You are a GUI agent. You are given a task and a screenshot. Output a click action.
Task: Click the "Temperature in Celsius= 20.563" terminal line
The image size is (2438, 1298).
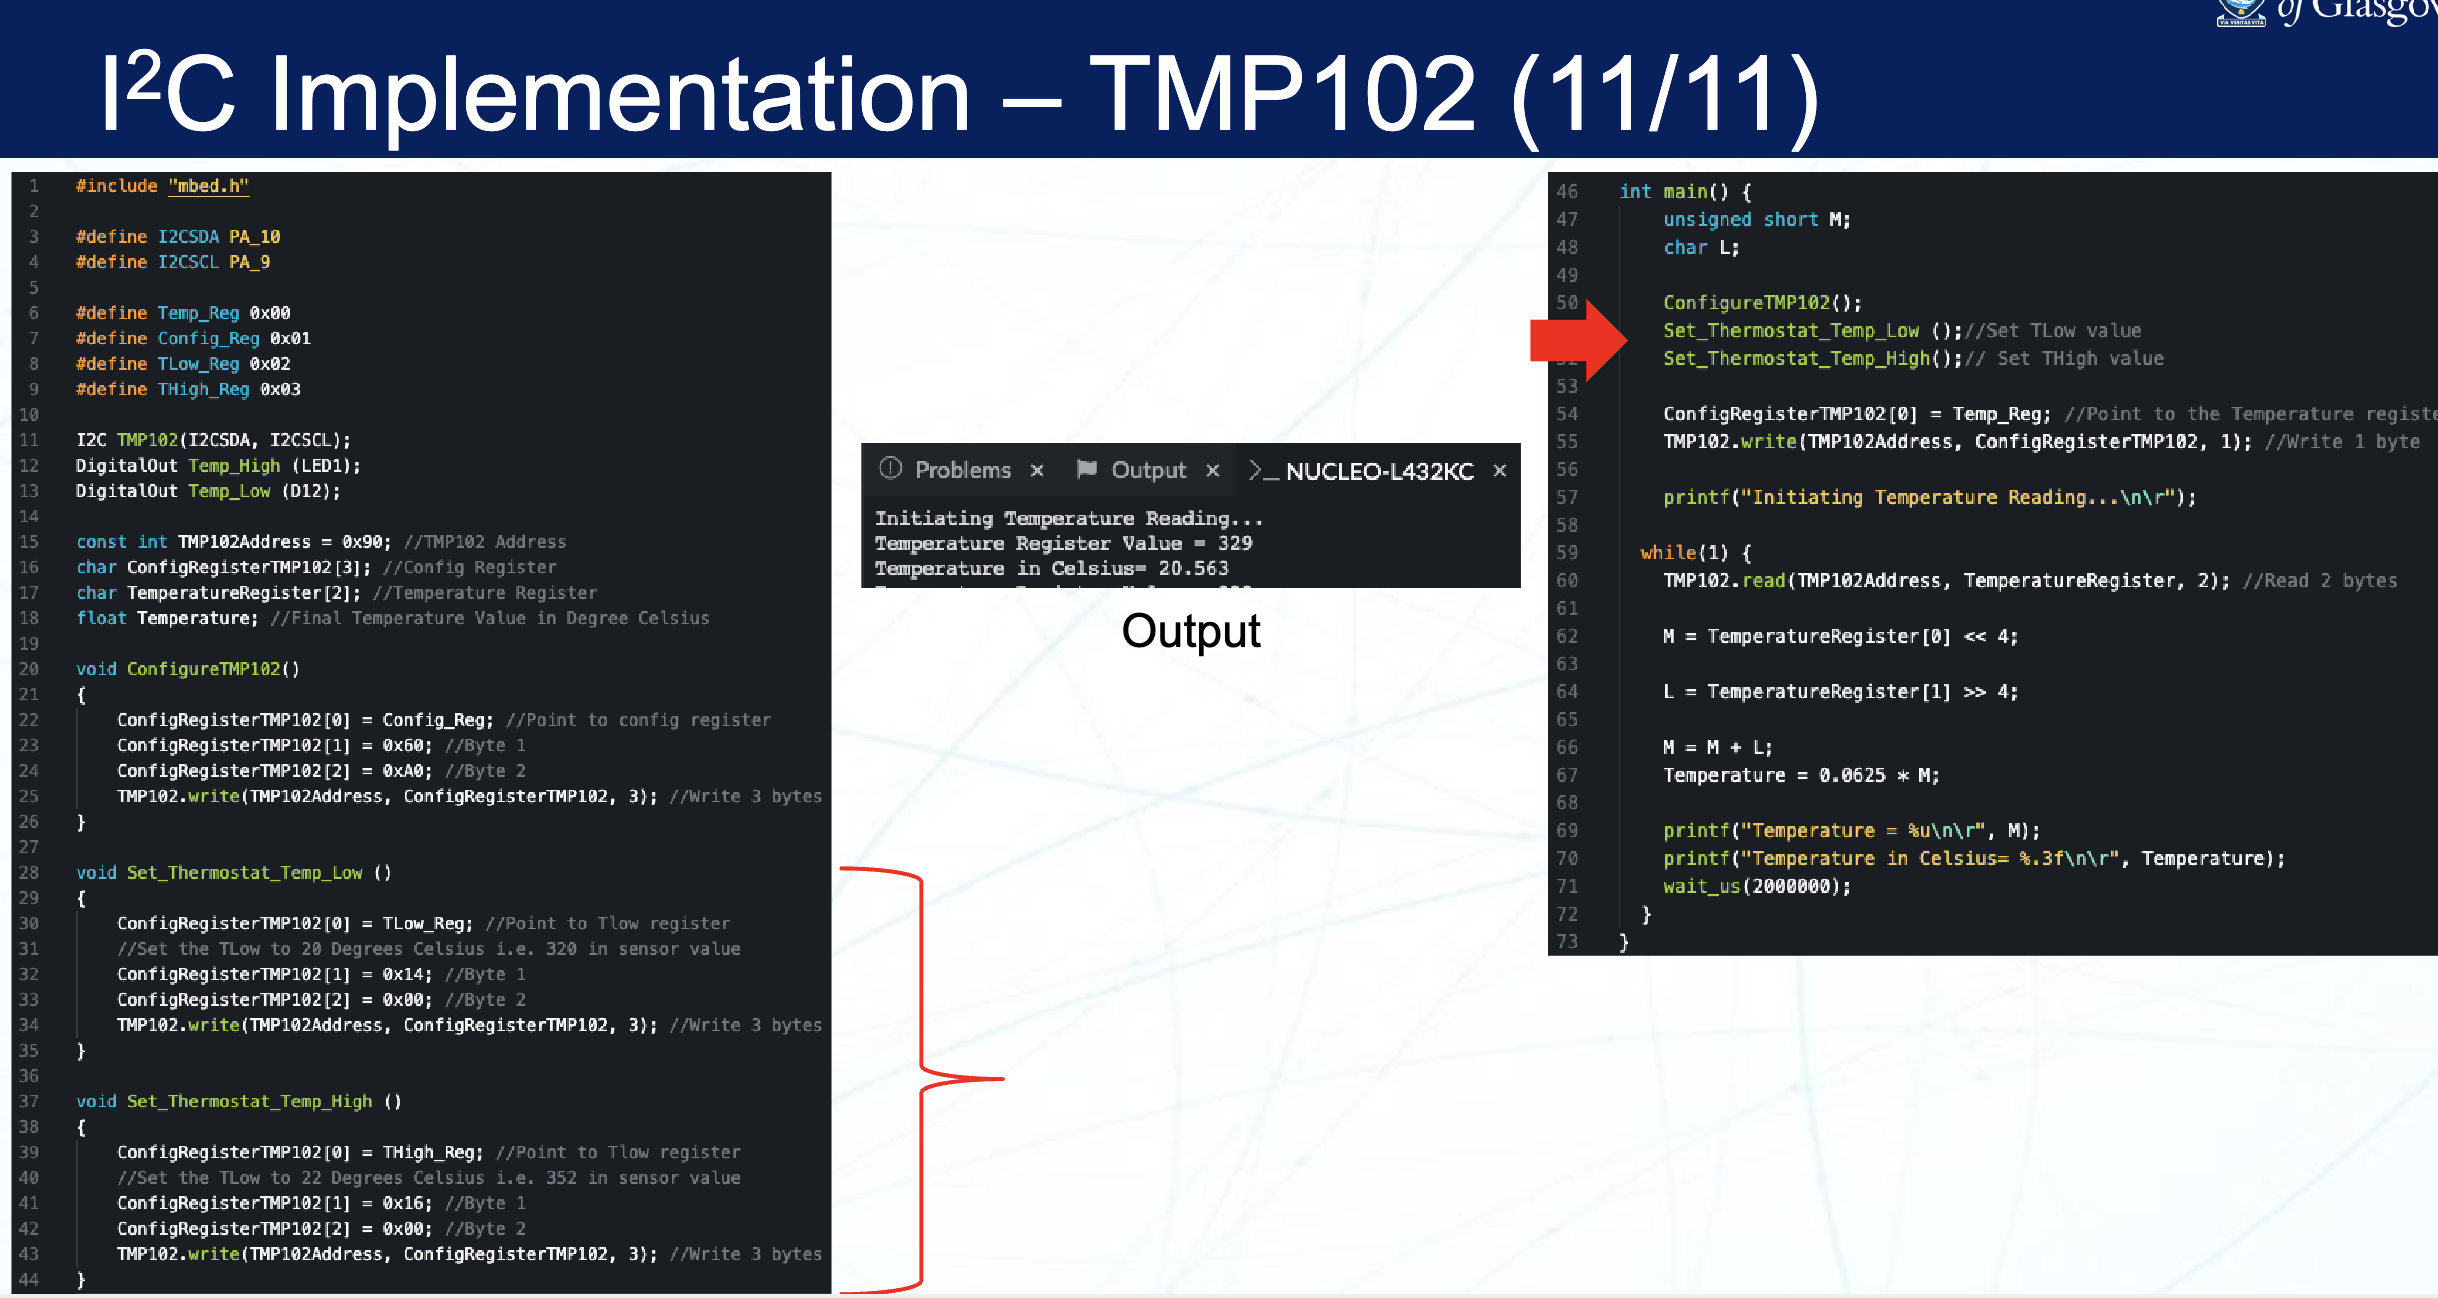[x=1050, y=568]
